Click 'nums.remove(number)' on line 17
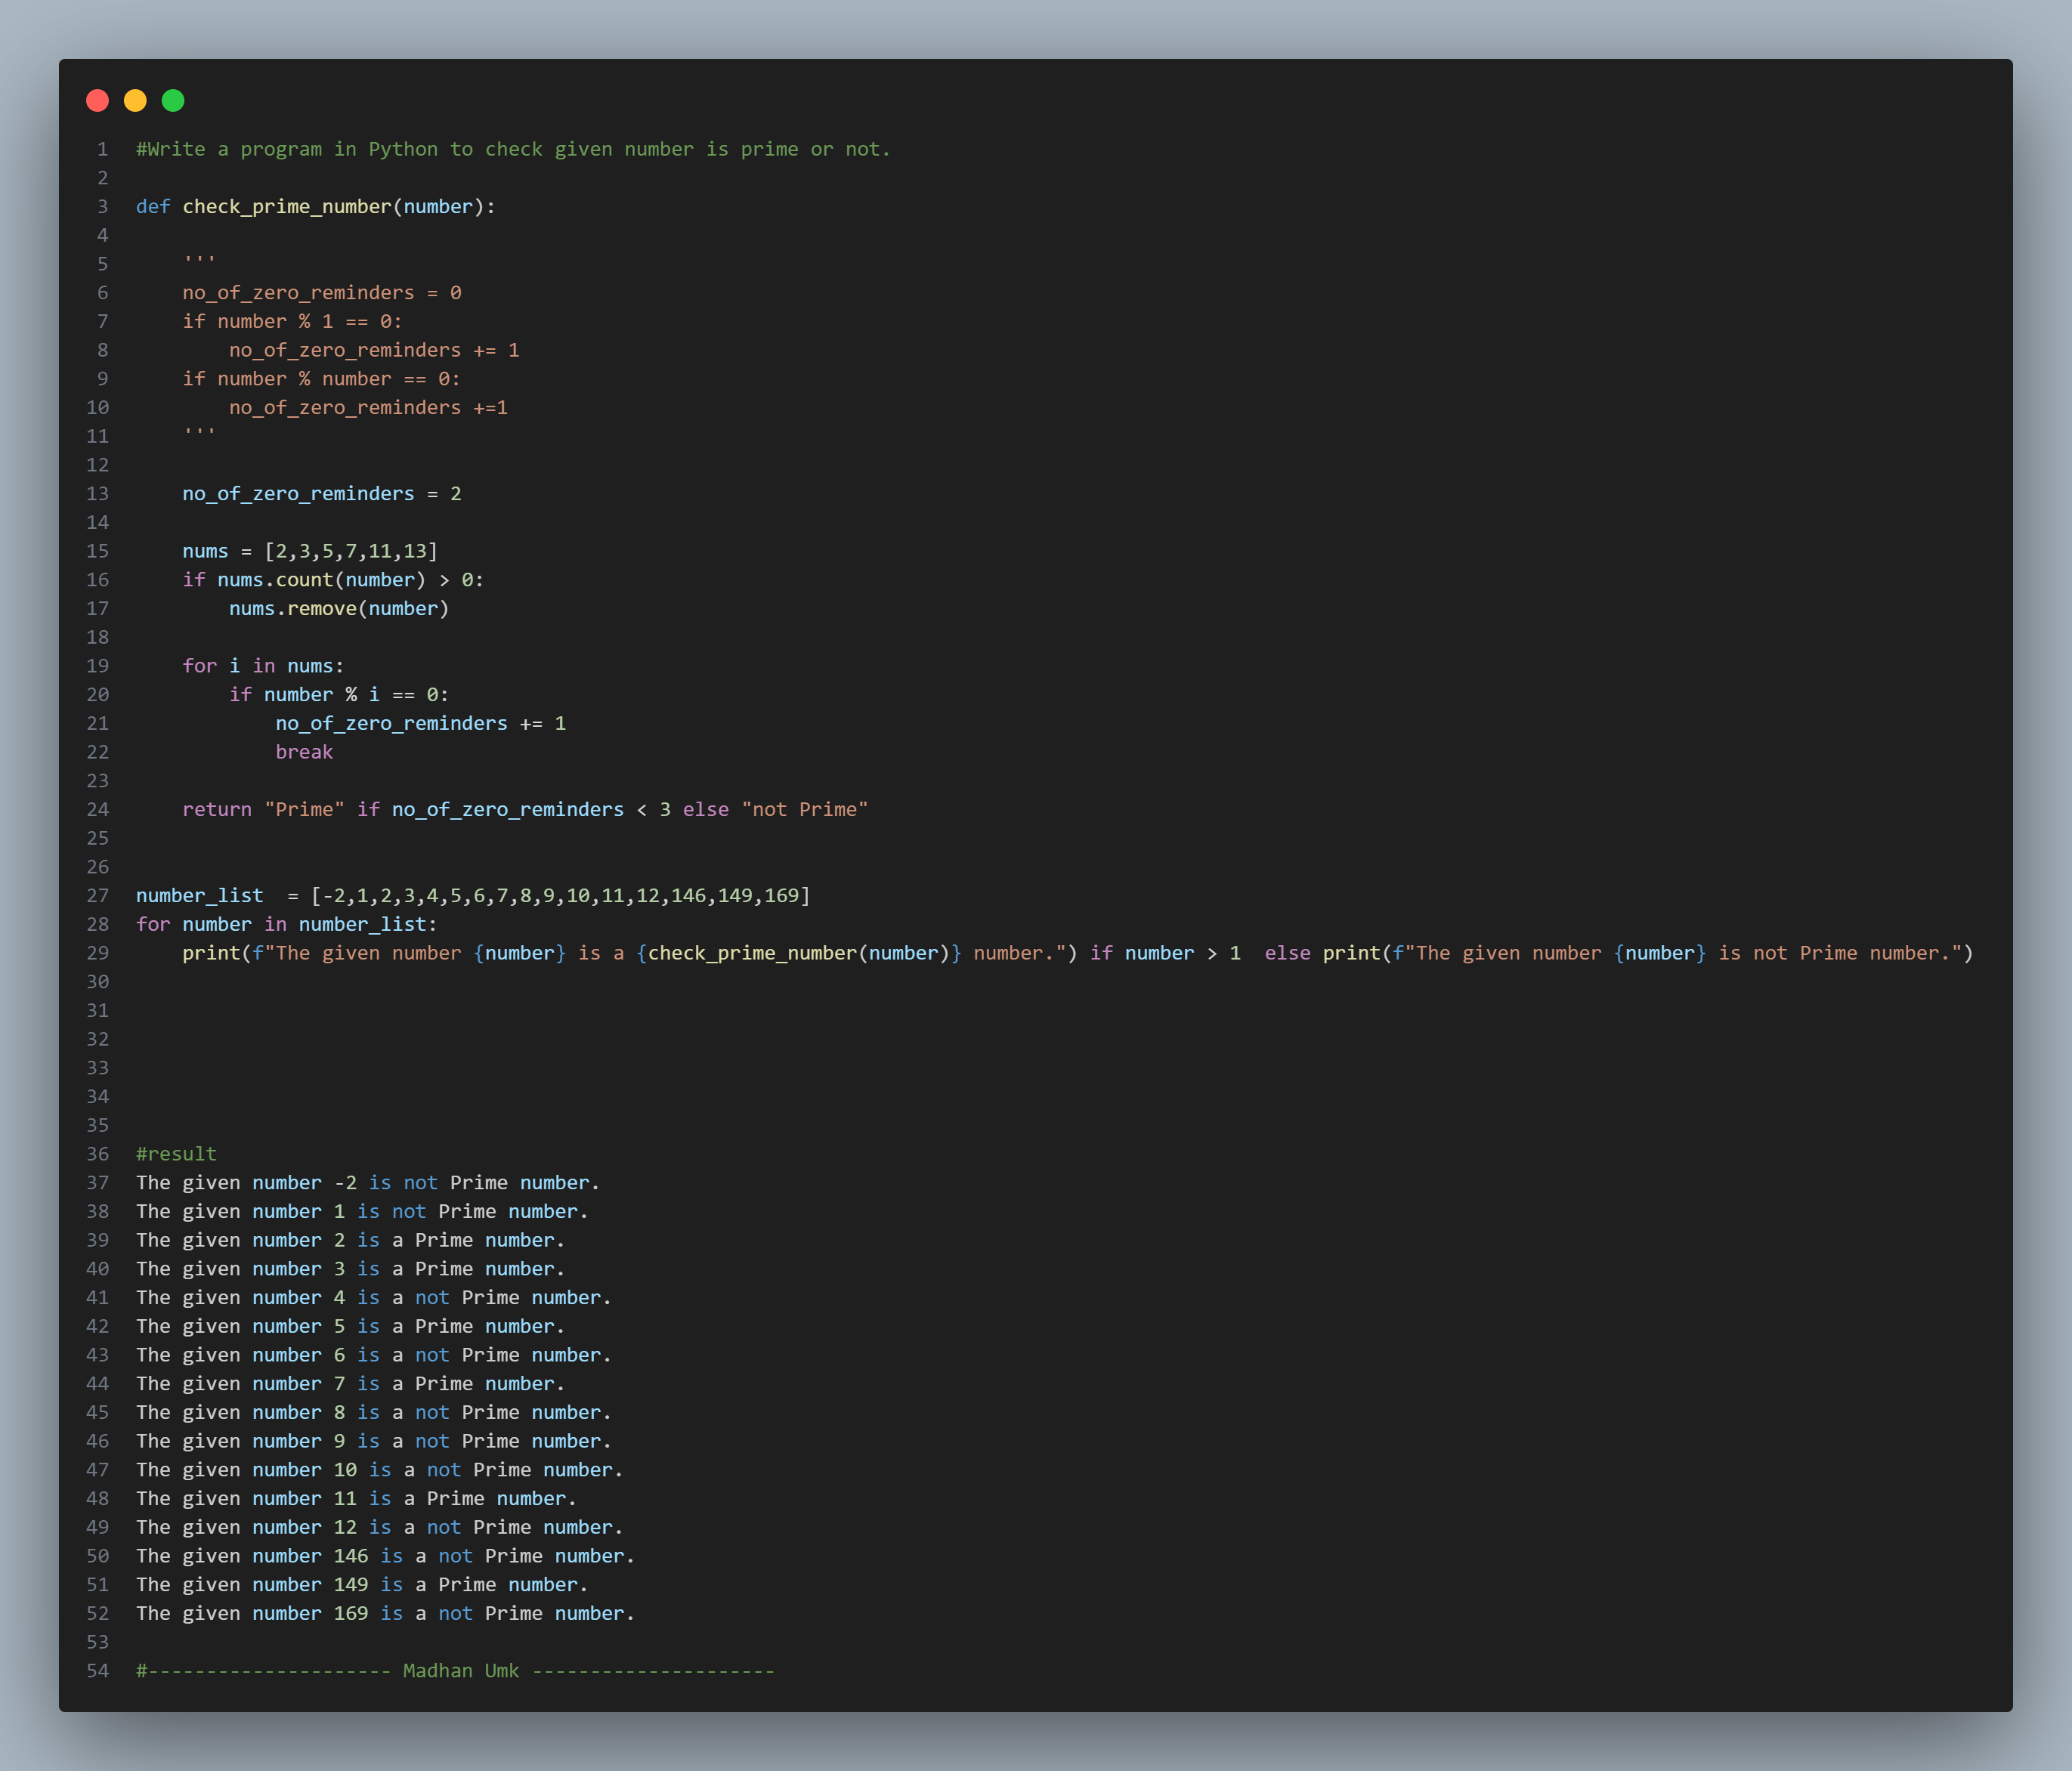This screenshot has width=2072, height=1771. [339, 608]
